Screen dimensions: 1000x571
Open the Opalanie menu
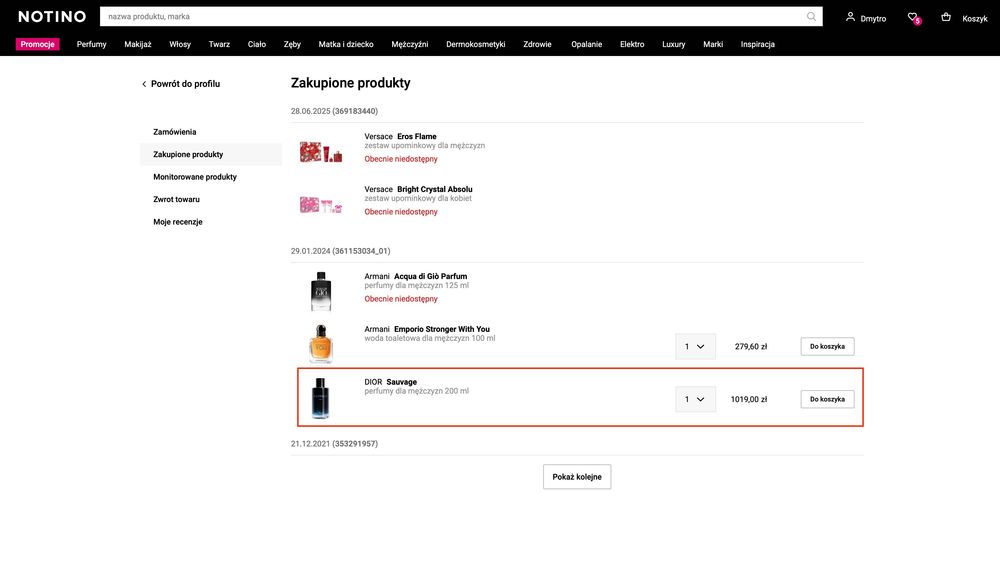[587, 44]
